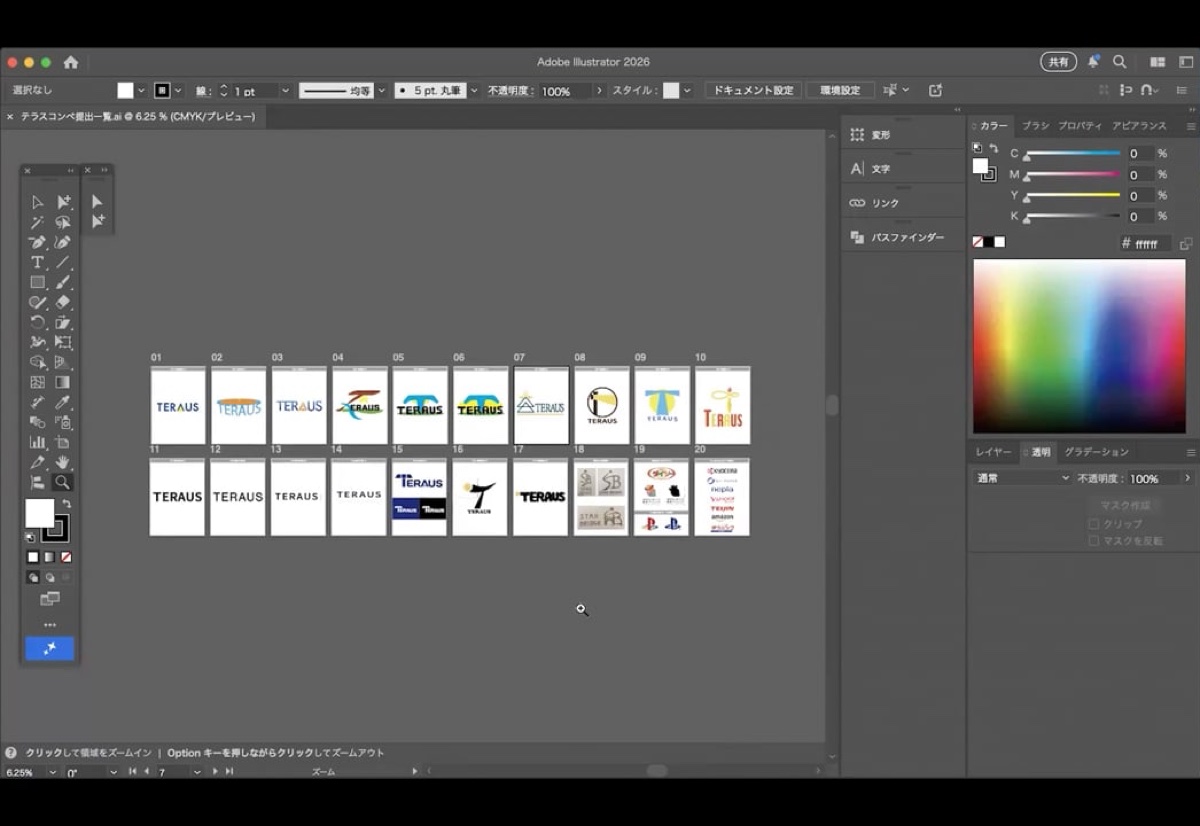This screenshot has height=826, width=1200.
Task: Select the Column Graph tool
Action: click(38, 442)
